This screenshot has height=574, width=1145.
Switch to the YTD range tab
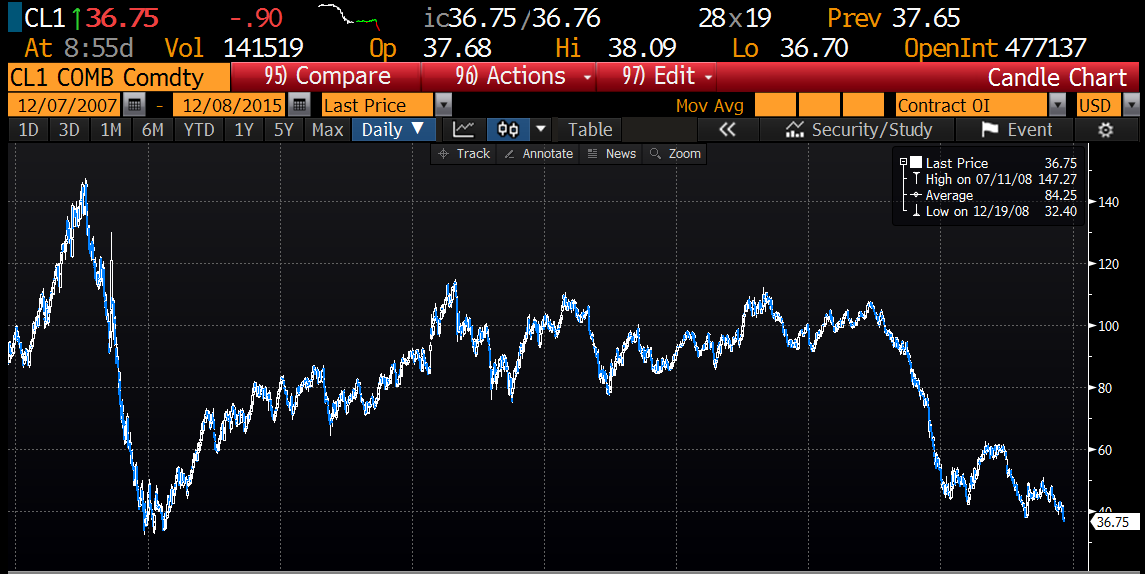199,129
